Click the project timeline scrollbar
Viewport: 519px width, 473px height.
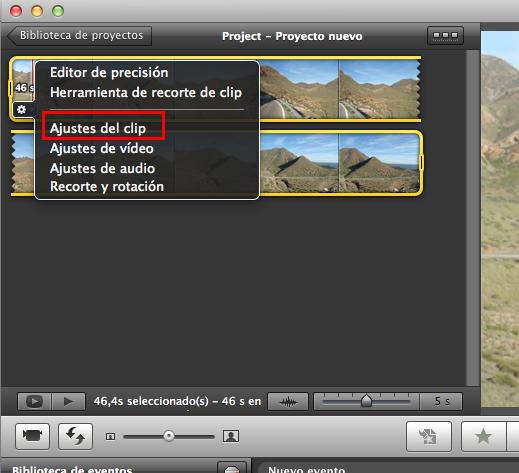472,217
